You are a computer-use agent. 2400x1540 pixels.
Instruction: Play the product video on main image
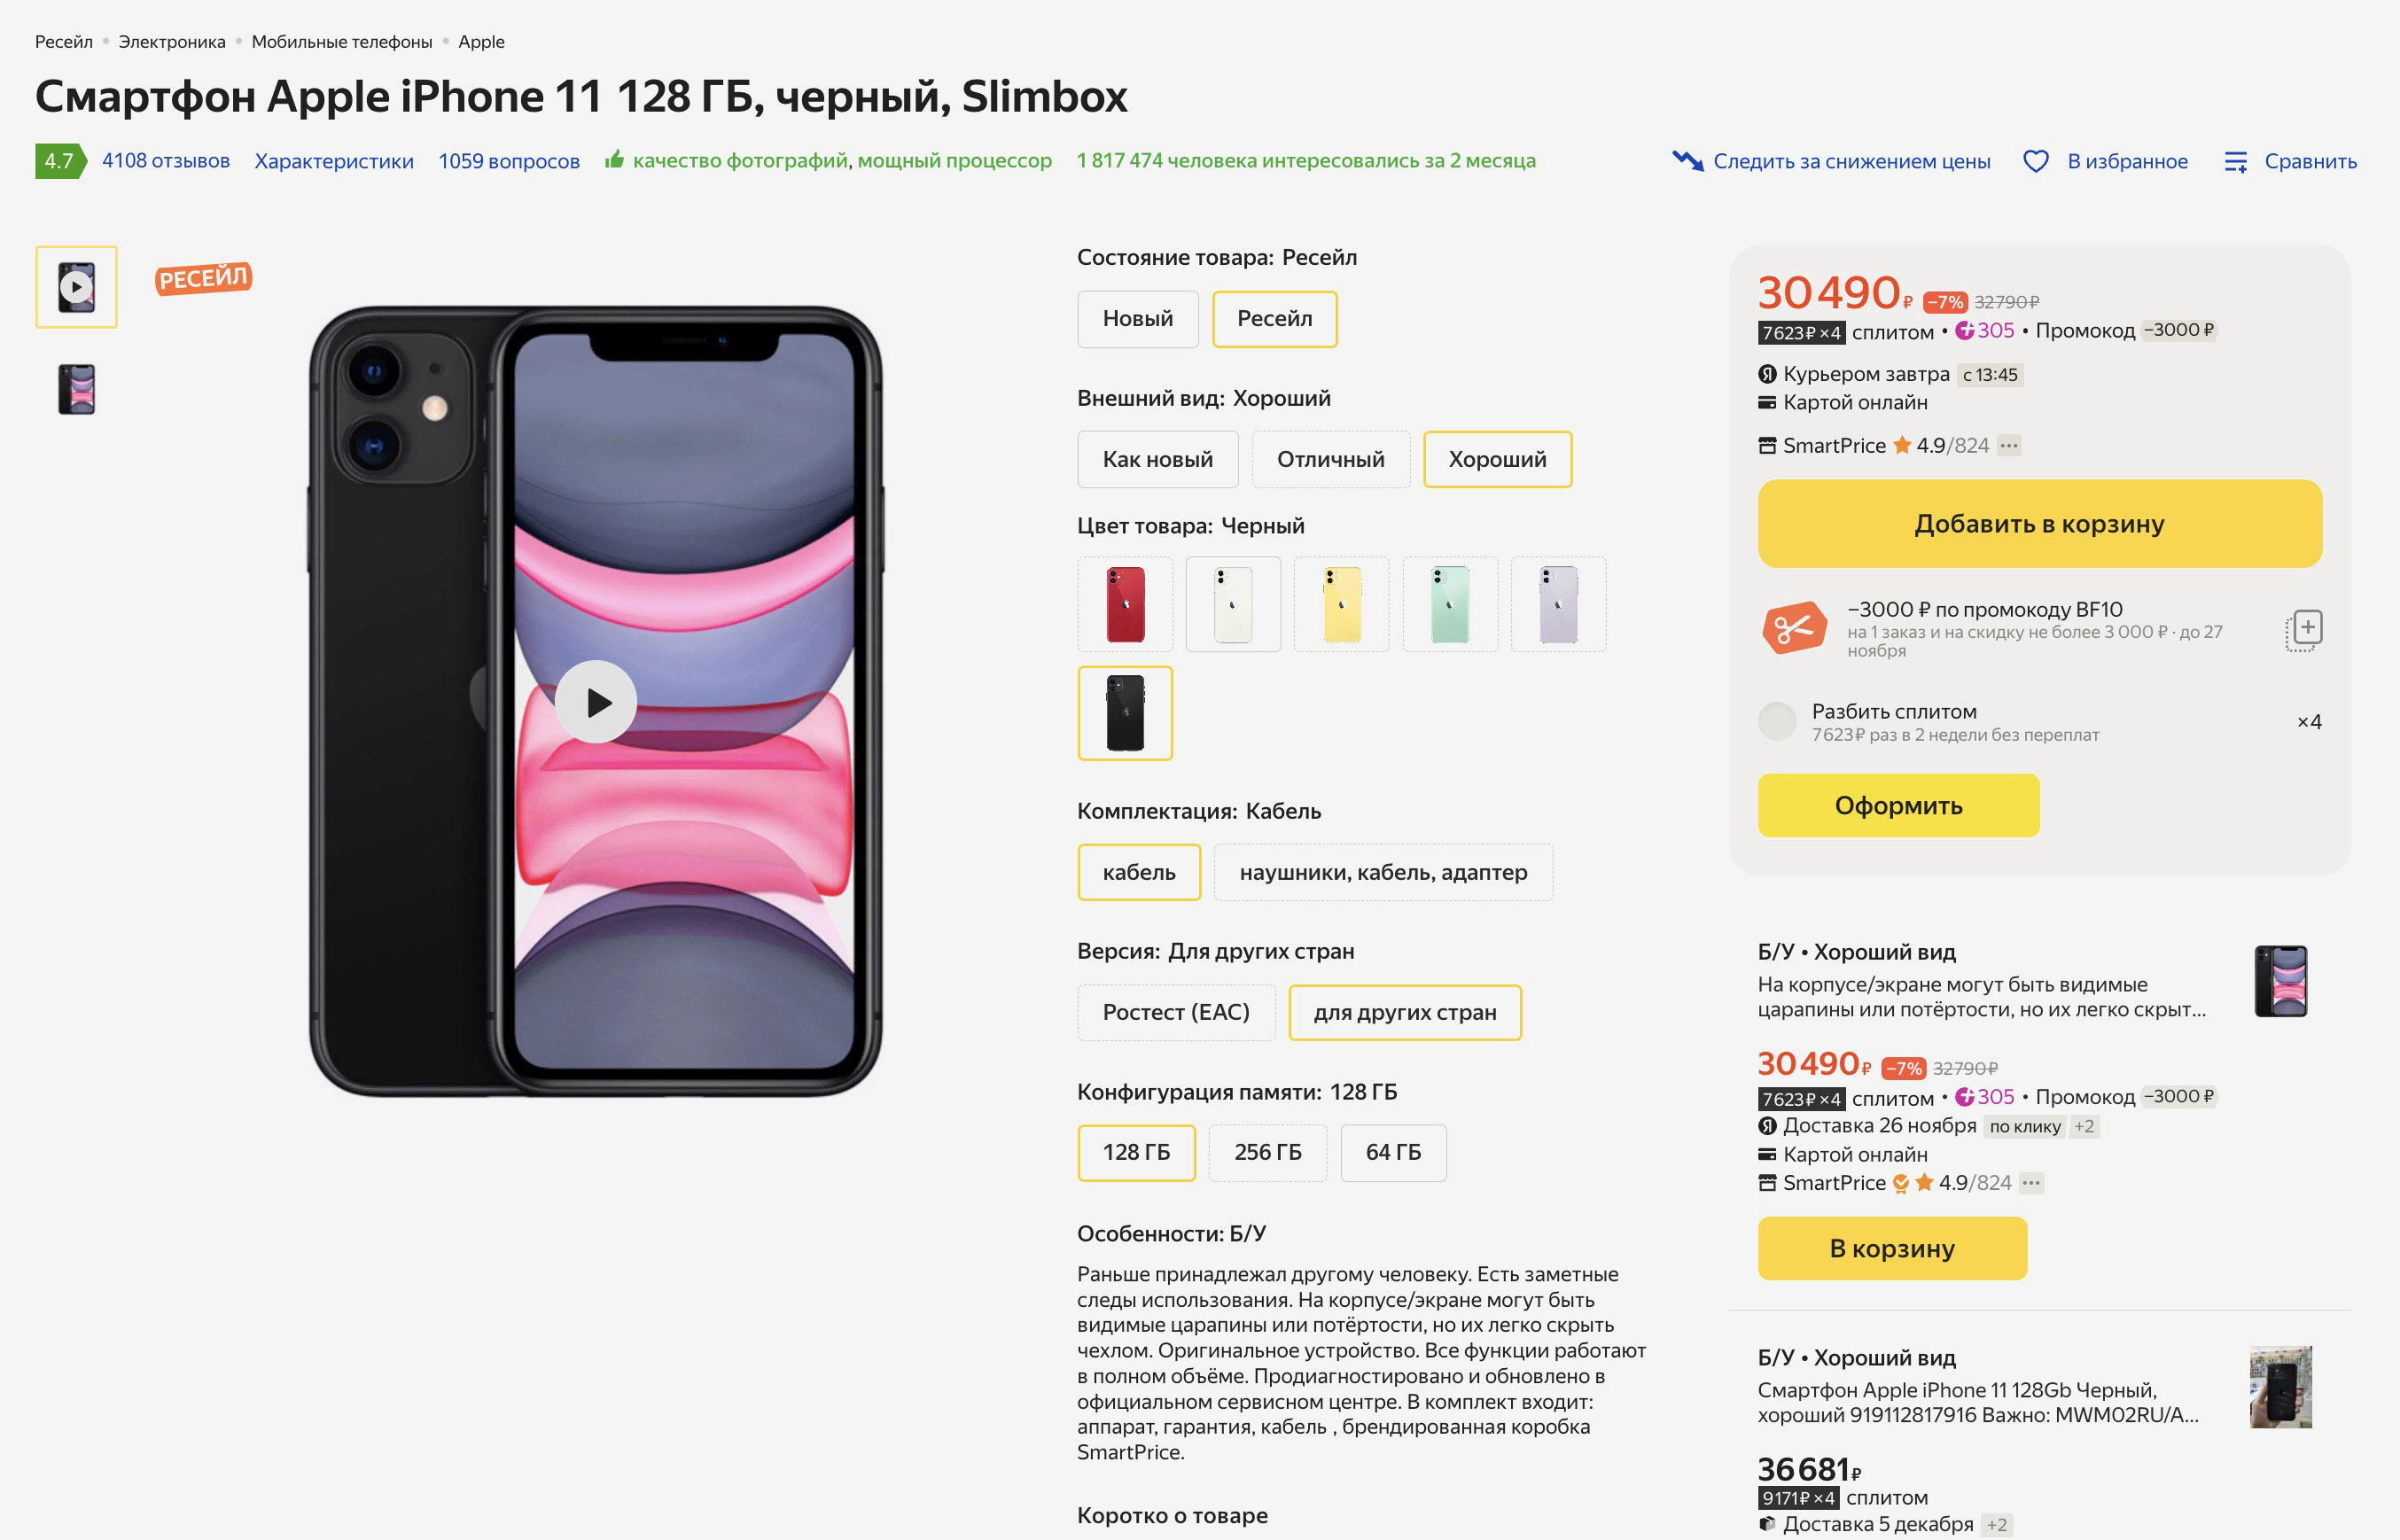pyautogui.click(x=596, y=702)
